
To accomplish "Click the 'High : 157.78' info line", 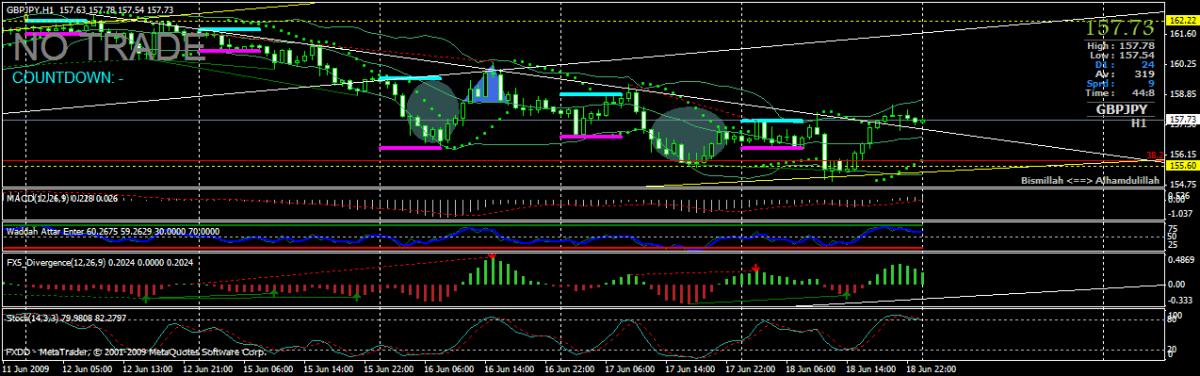I will pyautogui.click(x=1120, y=45).
